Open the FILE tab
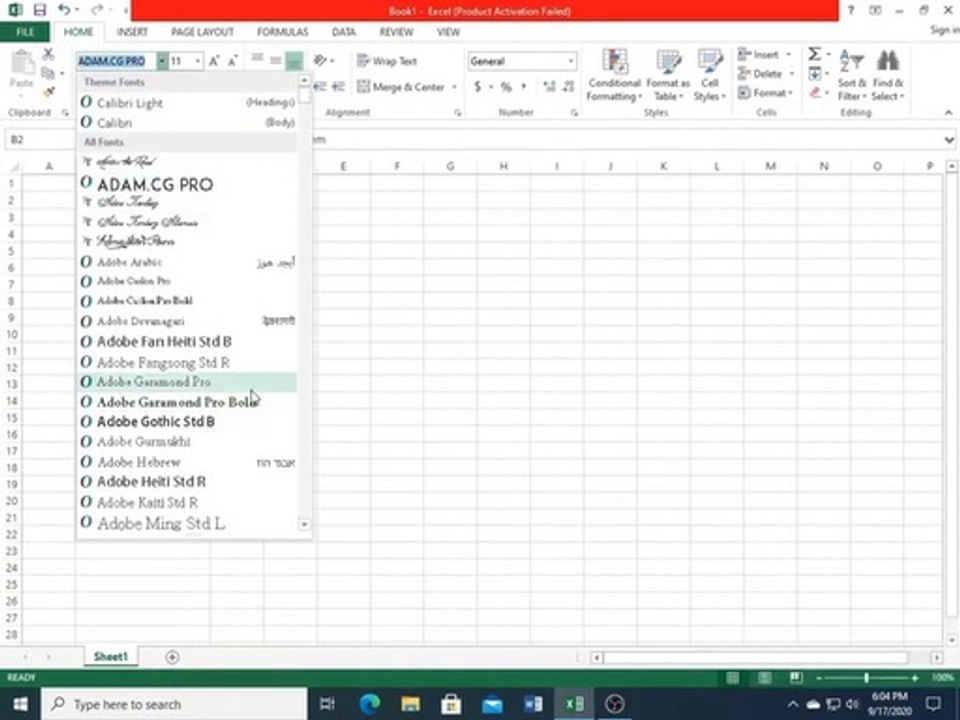The image size is (960, 720). [25, 32]
